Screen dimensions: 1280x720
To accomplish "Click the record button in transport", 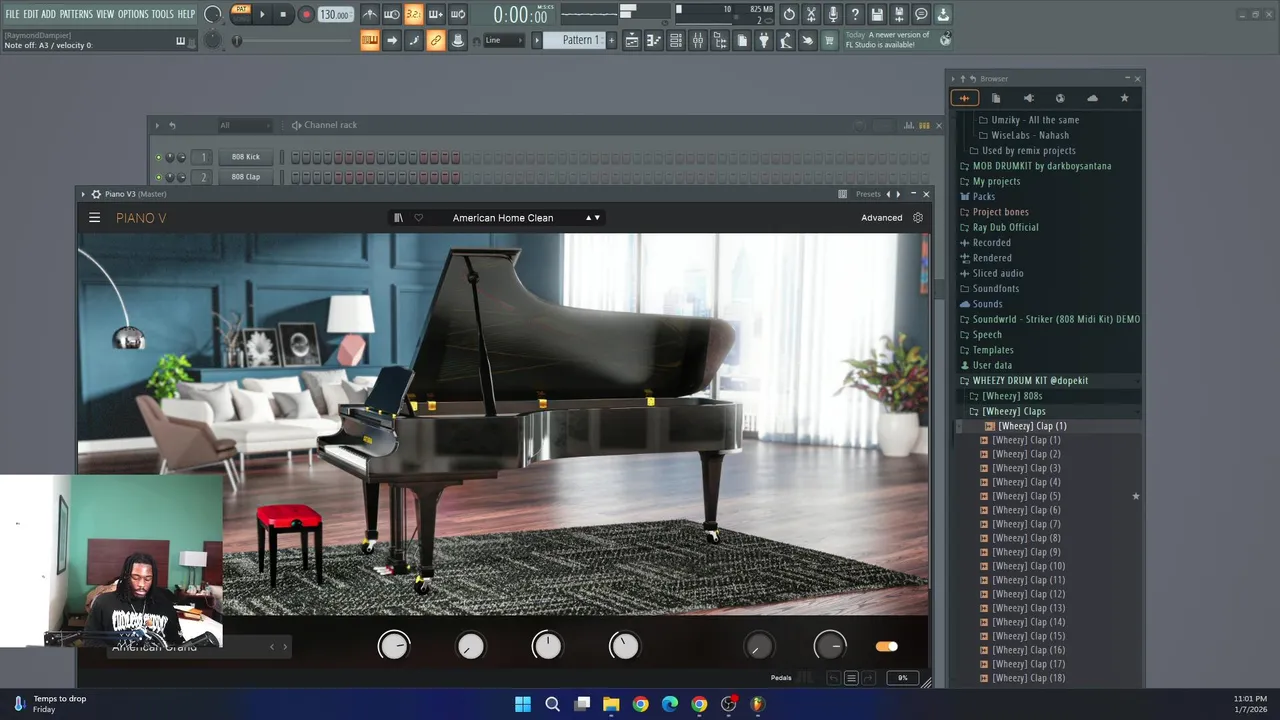I will pos(306,14).
